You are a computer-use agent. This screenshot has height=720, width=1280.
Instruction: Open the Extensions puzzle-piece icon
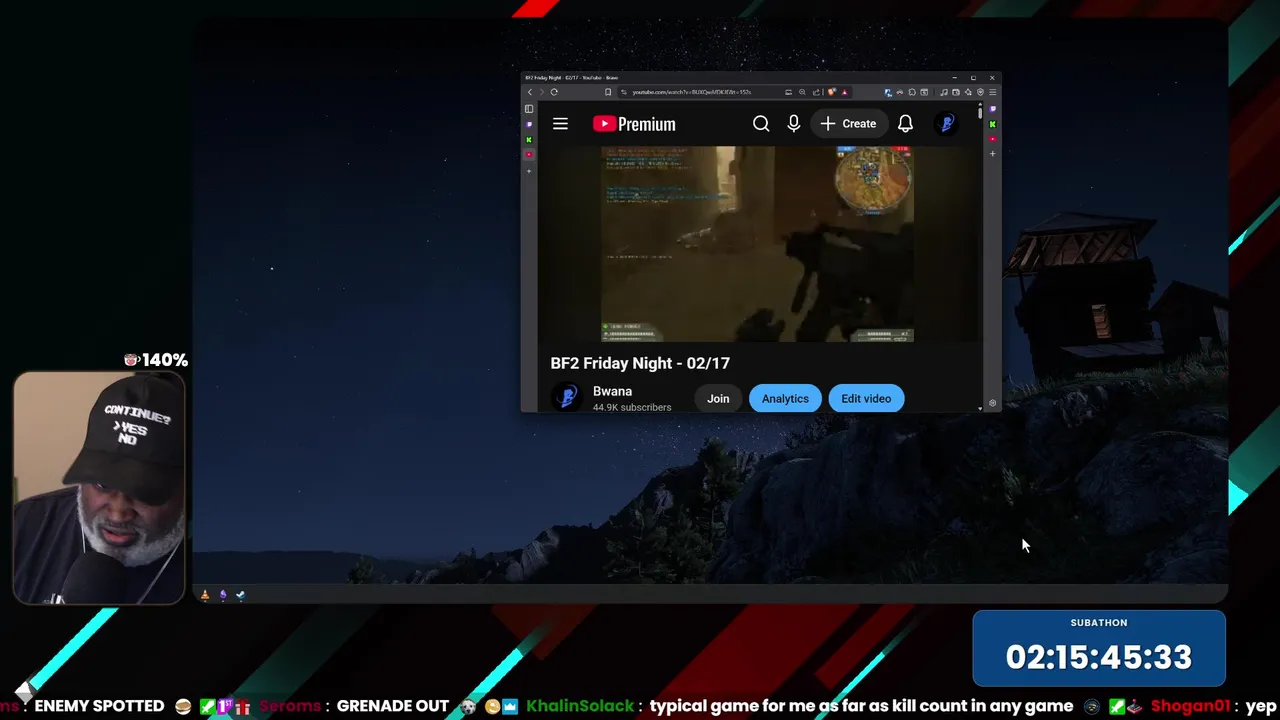(912, 92)
